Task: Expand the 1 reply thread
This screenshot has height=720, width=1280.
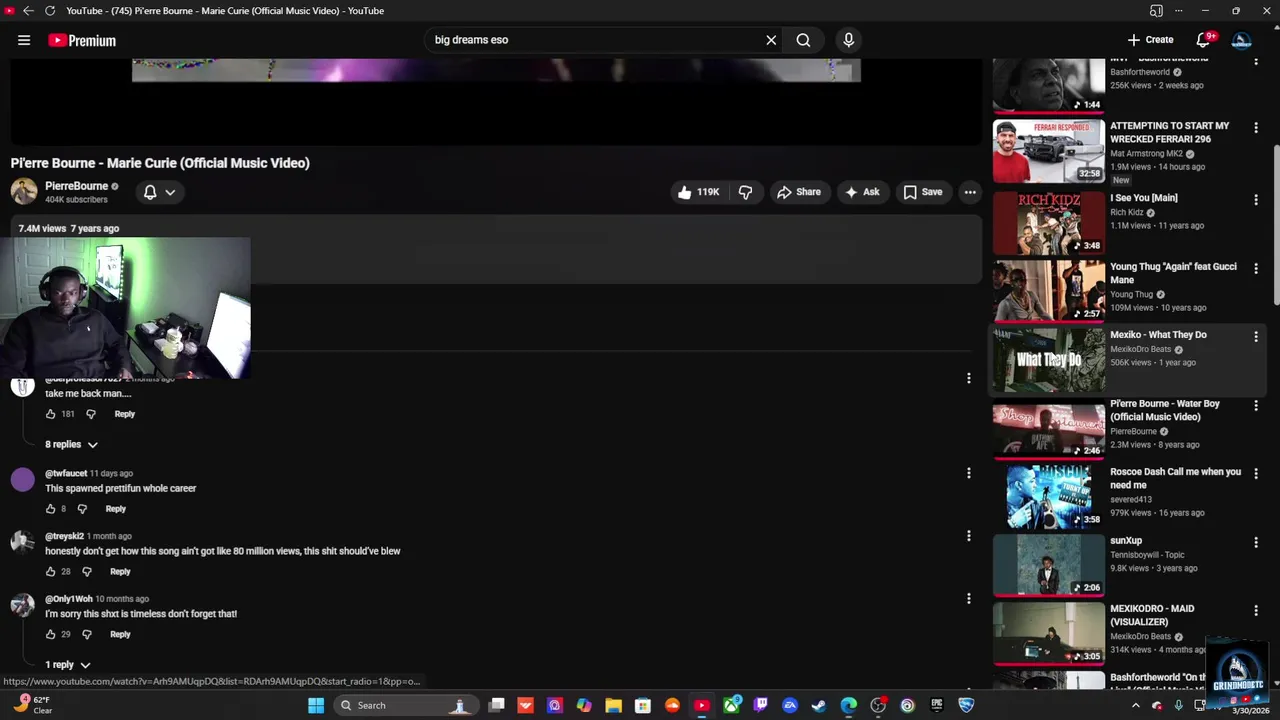Action: 67,664
